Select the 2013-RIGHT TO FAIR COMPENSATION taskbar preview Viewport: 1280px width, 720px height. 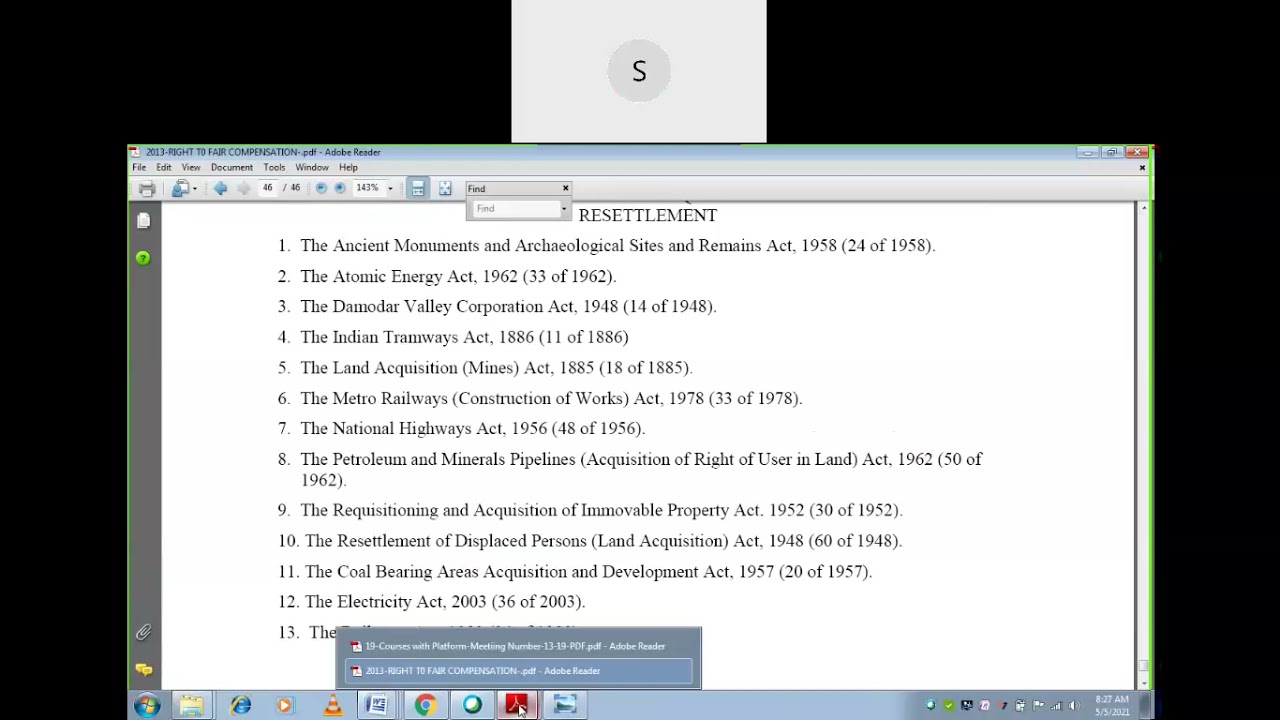click(x=518, y=671)
